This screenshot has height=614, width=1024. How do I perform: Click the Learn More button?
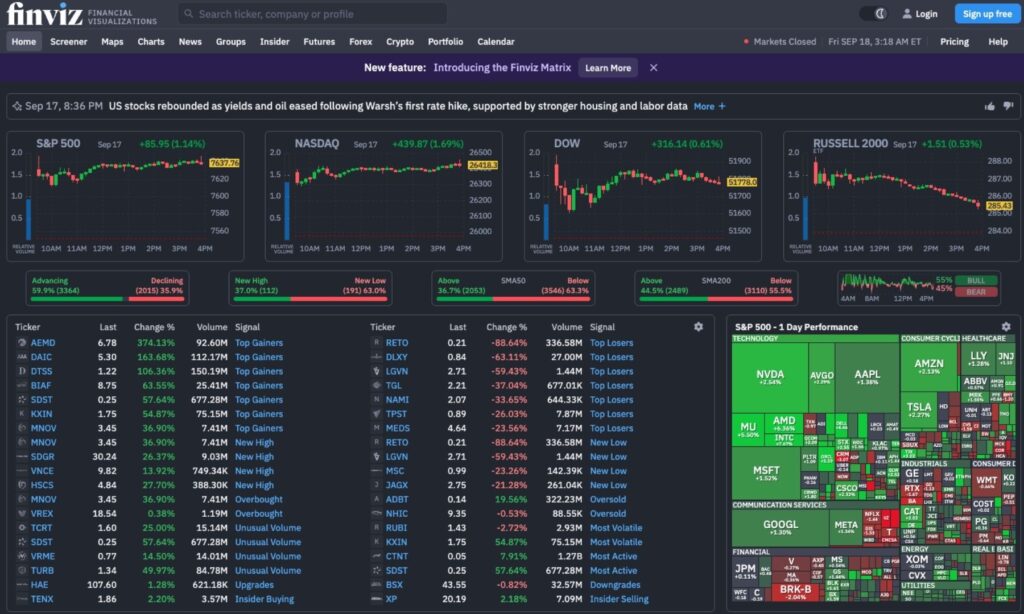point(608,67)
